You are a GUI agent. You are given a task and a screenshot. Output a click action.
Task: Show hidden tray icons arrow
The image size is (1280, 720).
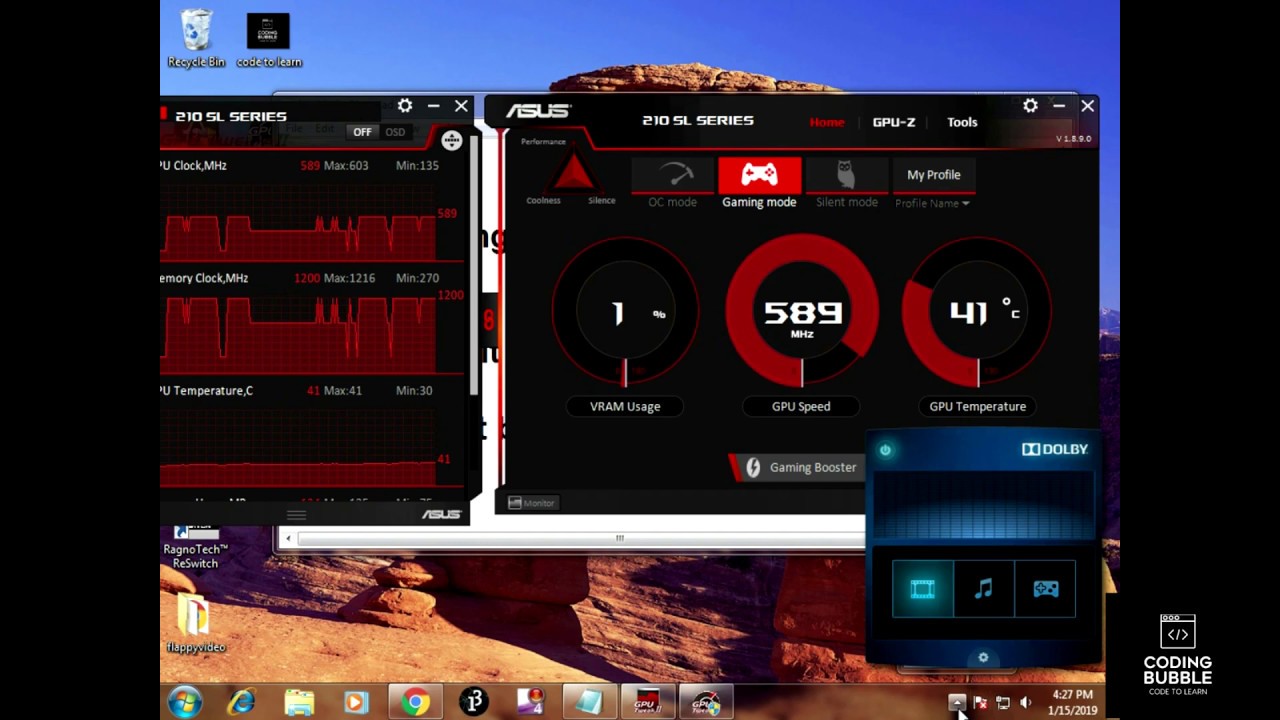click(957, 703)
